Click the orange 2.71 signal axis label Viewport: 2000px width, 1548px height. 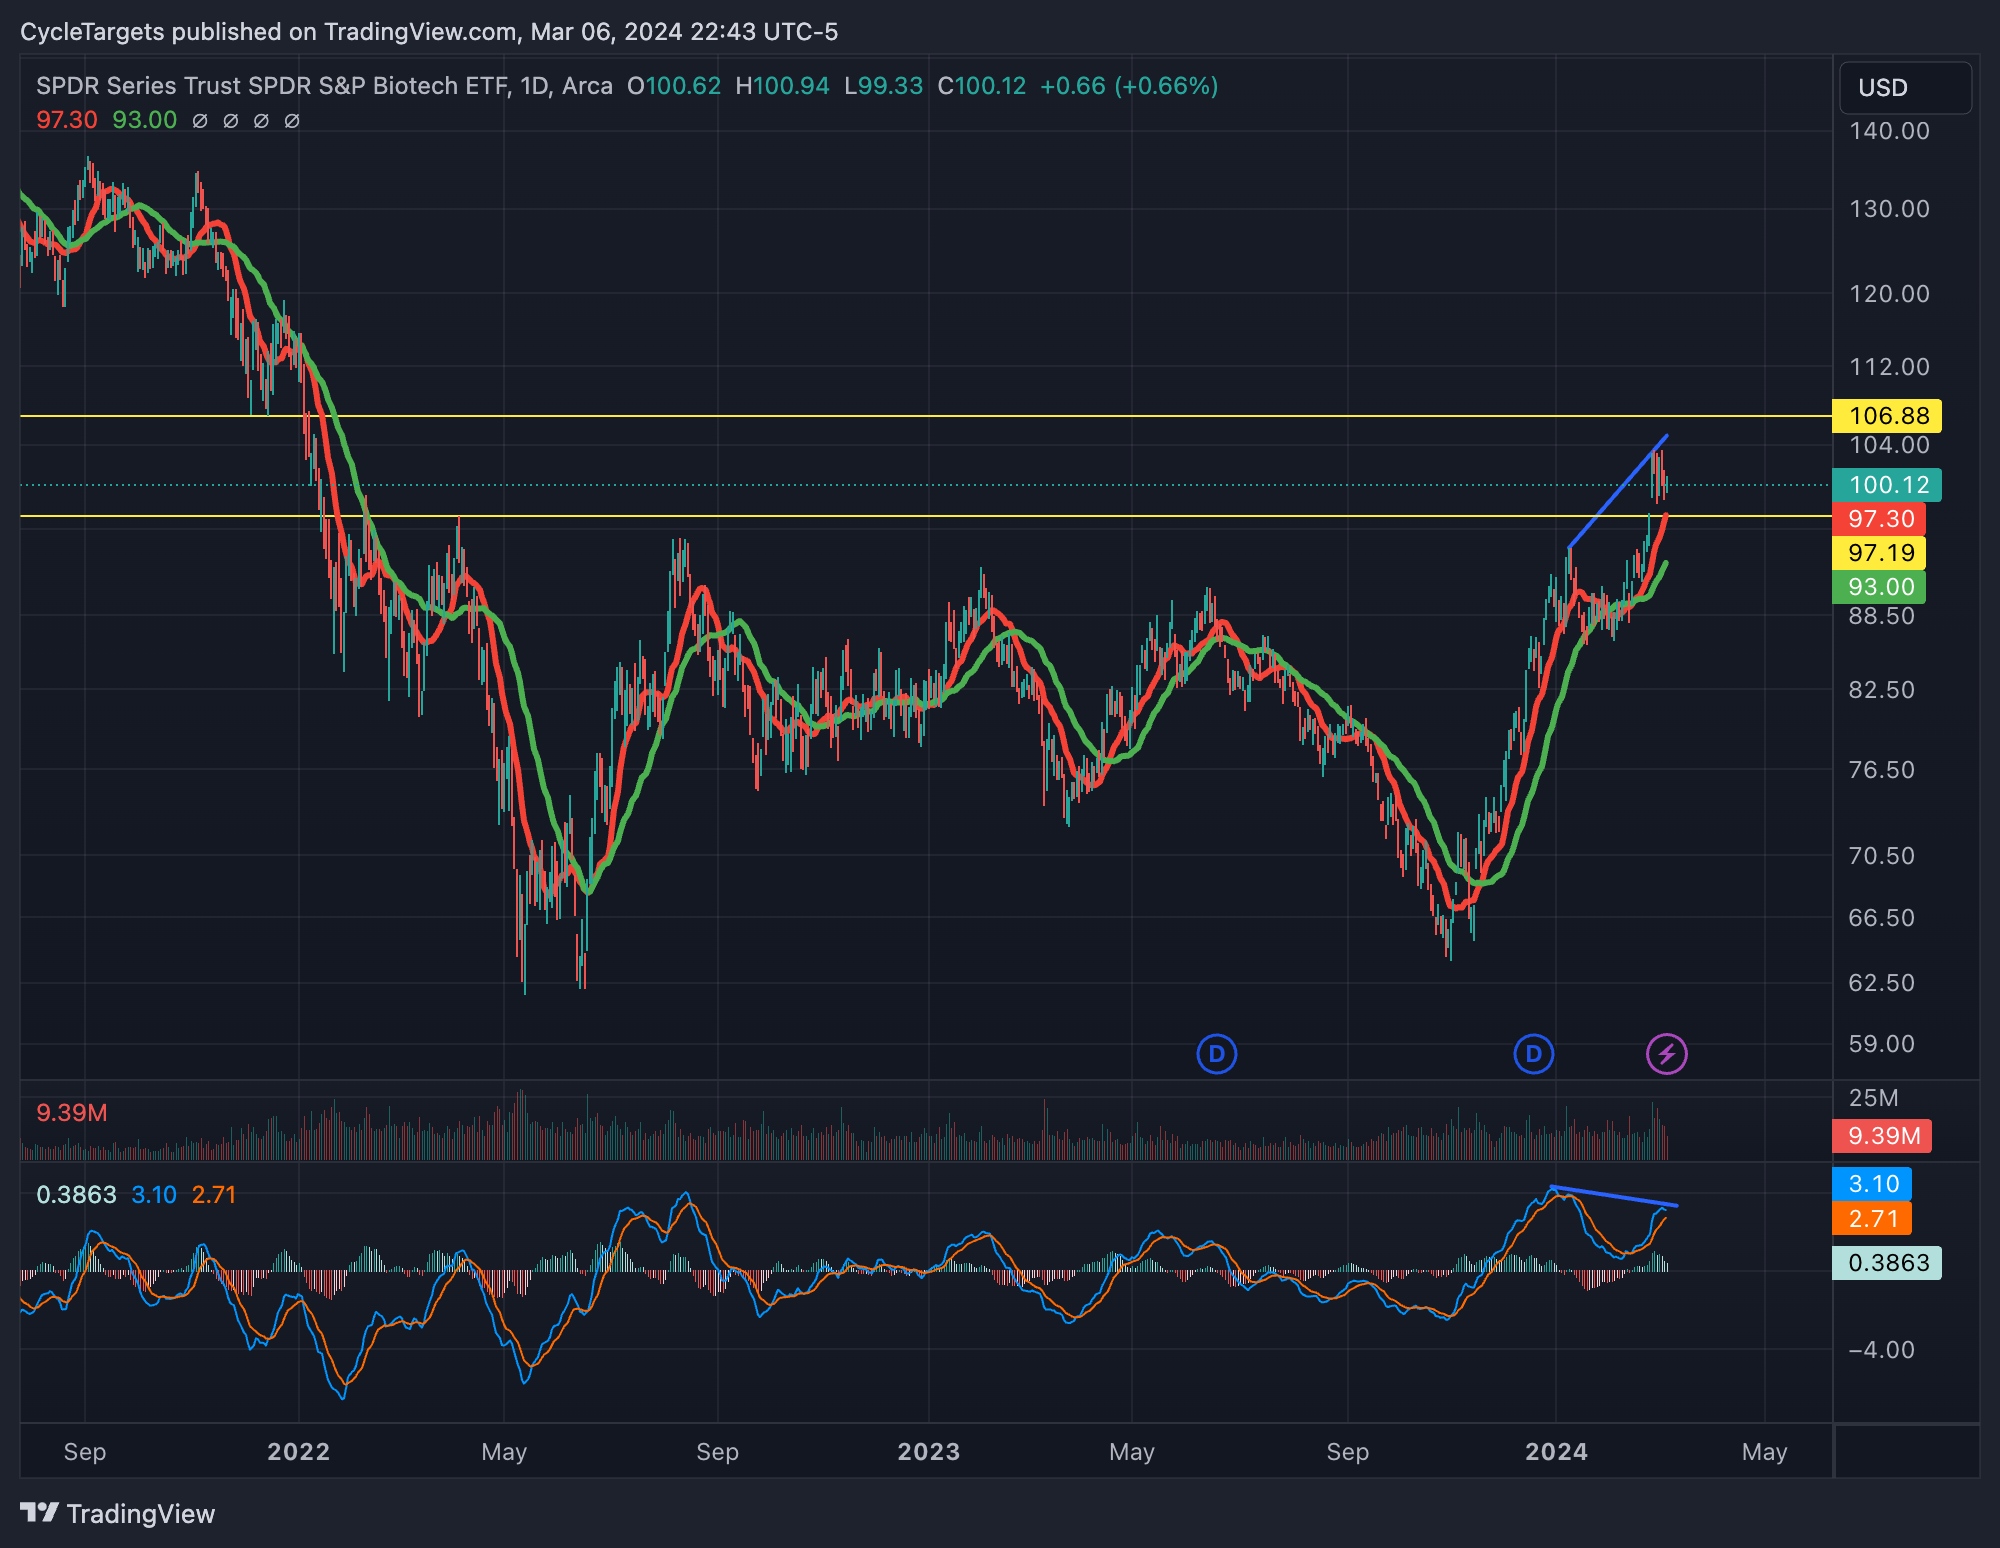(x=1871, y=1219)
